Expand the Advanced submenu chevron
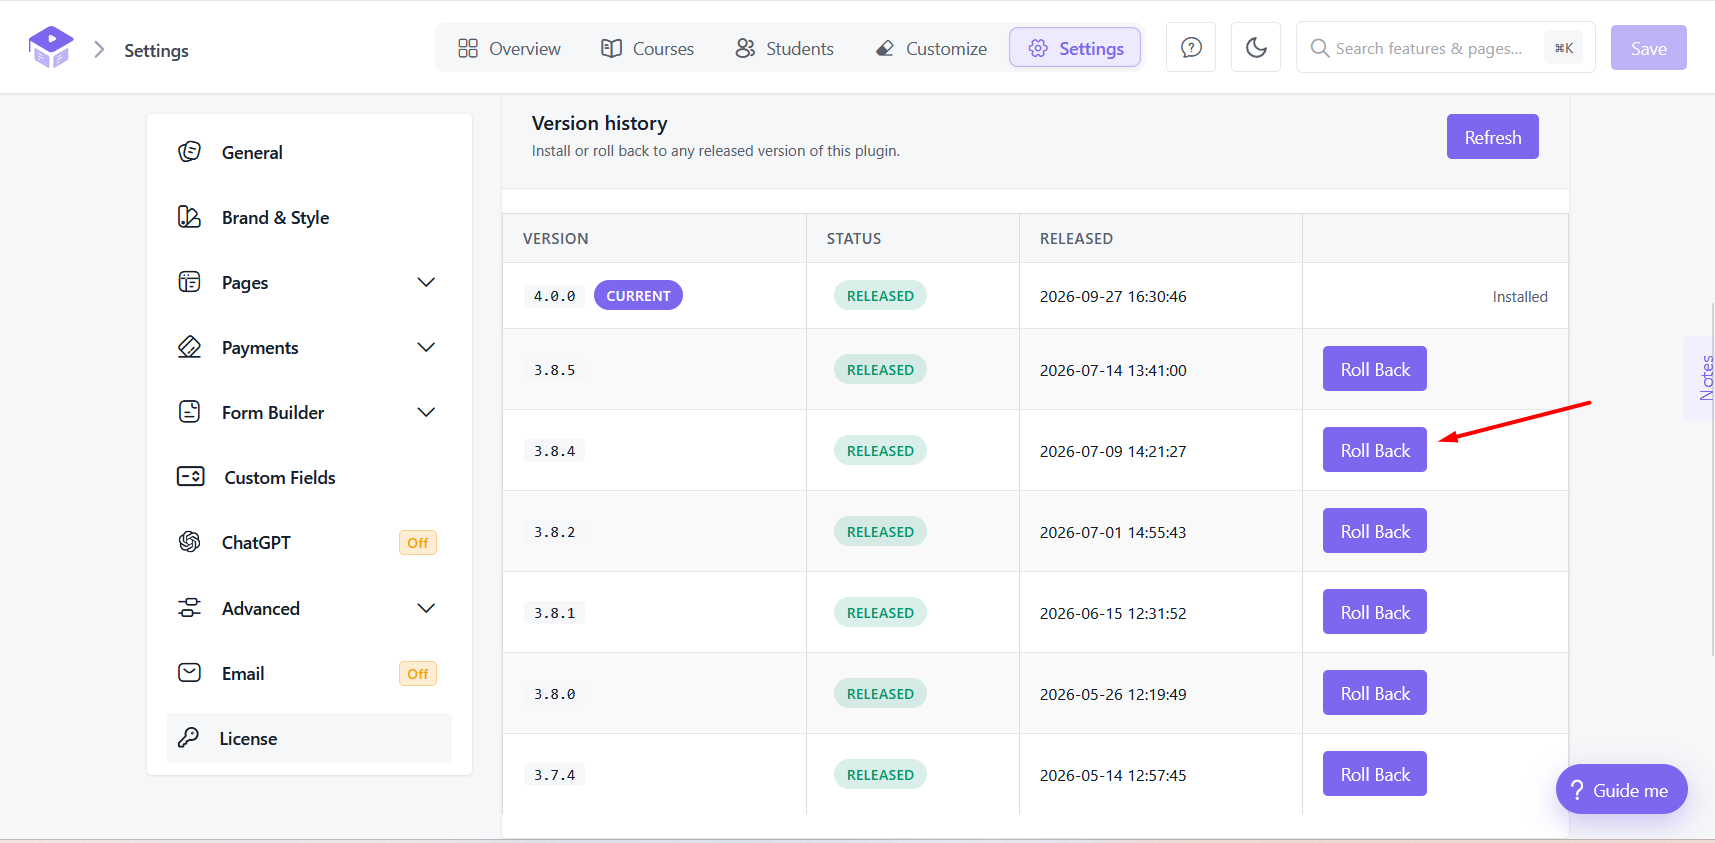Image resolution: width=1715 pixels, height=843 pixels. (x=426, y=608)
